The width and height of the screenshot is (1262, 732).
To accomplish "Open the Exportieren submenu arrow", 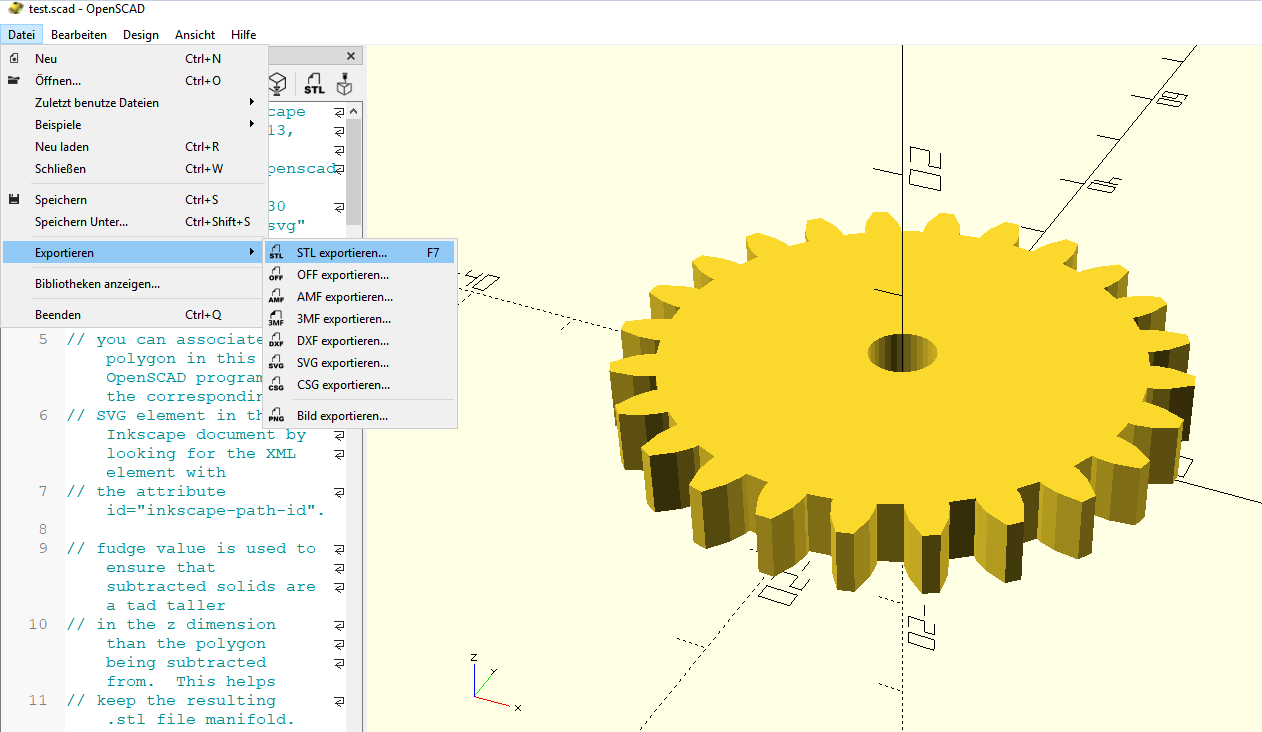I will pos(252,253).
